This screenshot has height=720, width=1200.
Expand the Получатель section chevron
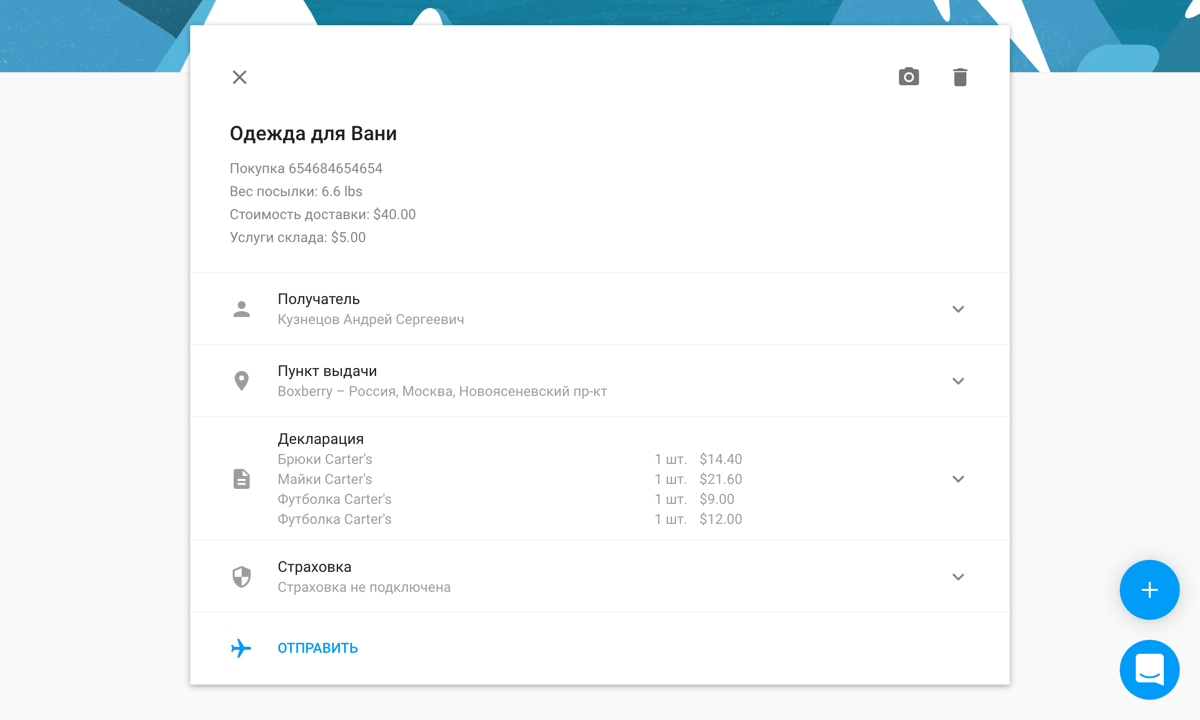[x=958, y=309]
